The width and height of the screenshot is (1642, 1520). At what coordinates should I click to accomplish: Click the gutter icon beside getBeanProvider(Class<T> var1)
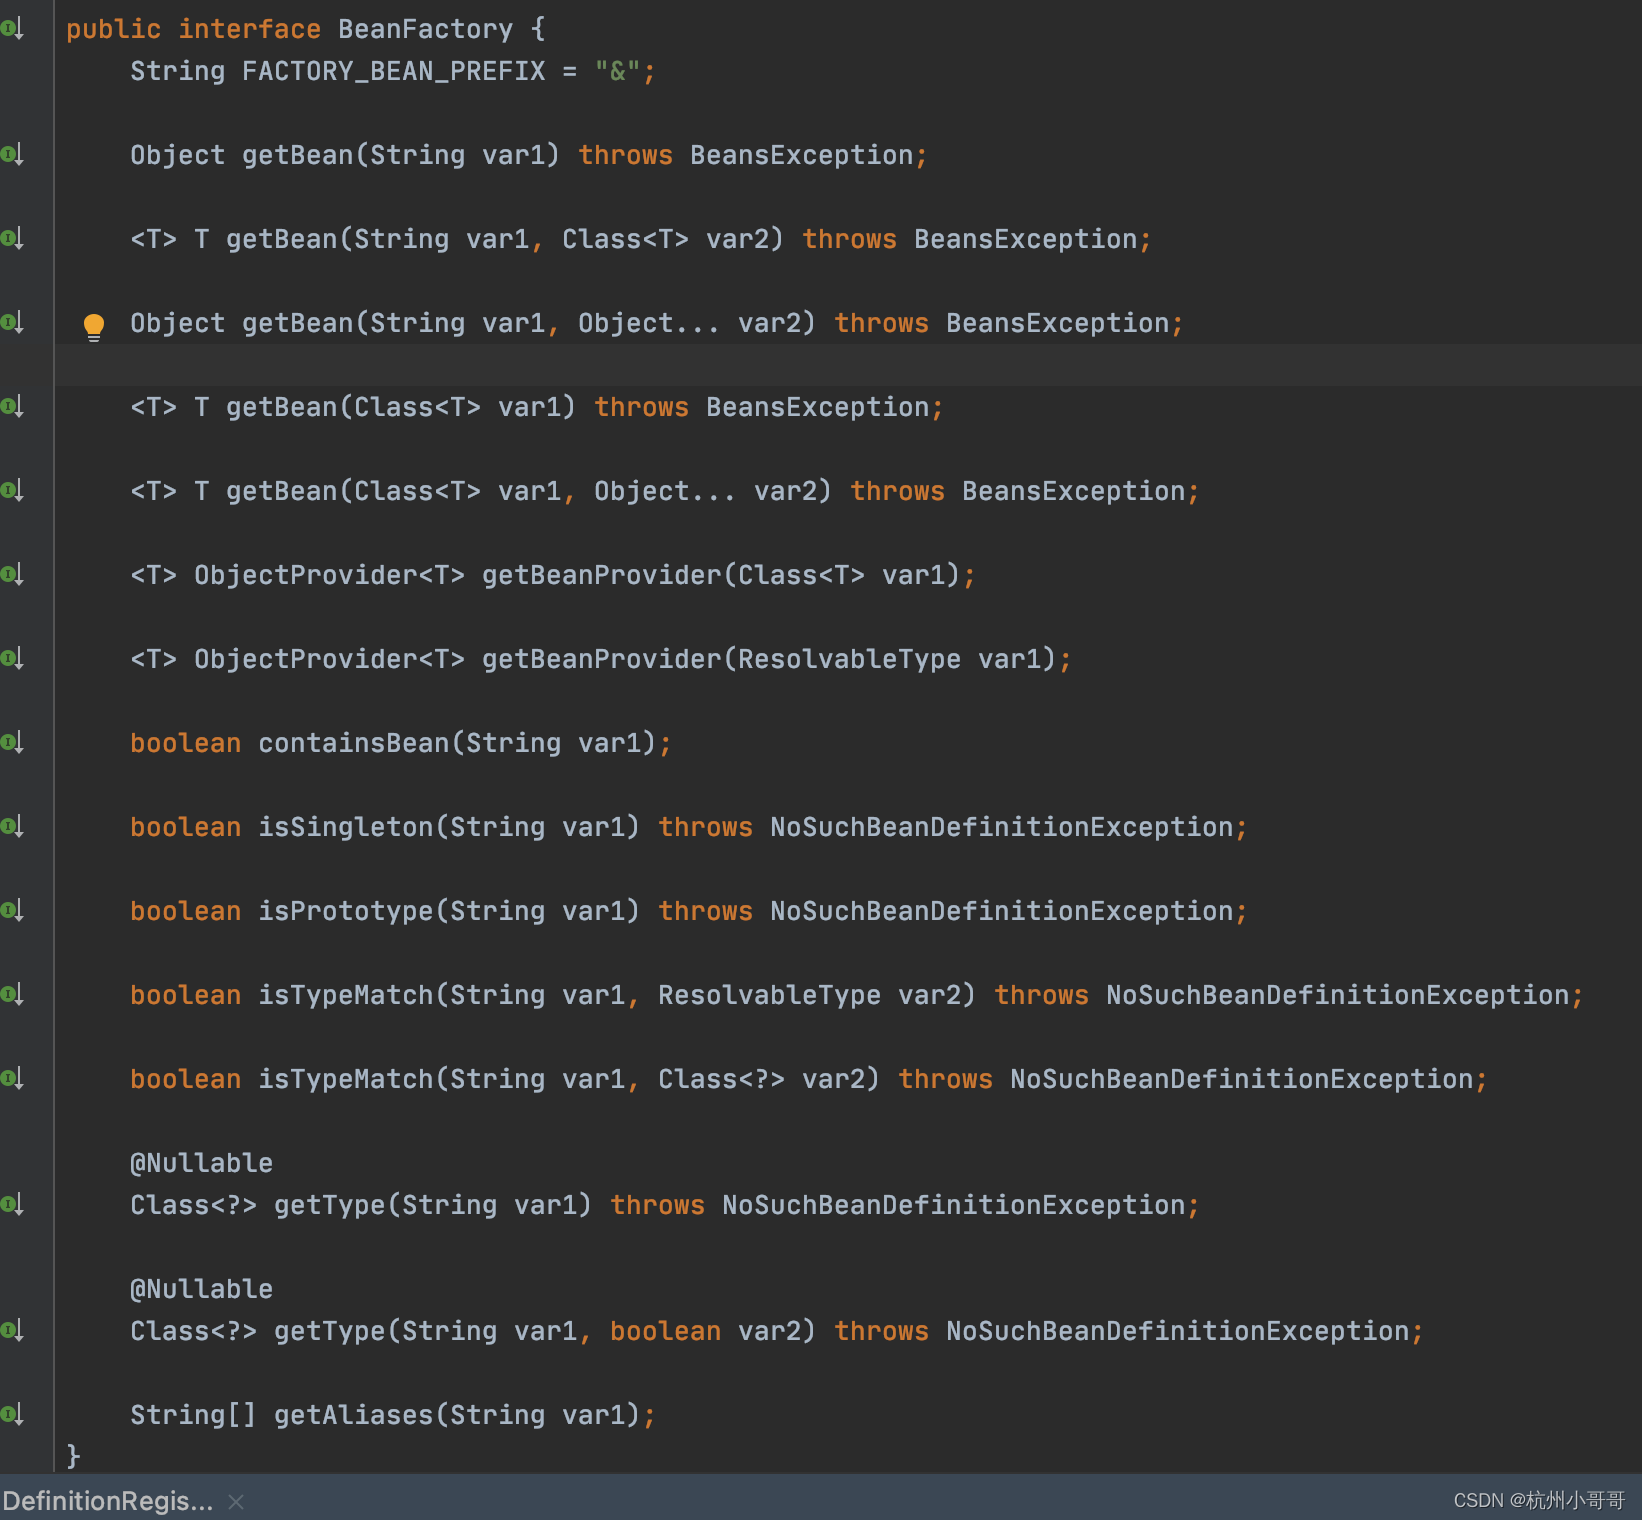coord(13,573)
